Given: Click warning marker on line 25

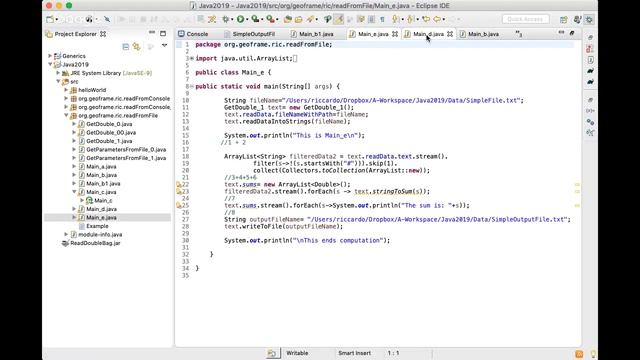Looking at the screenshot, I should (x=178, y=205).
